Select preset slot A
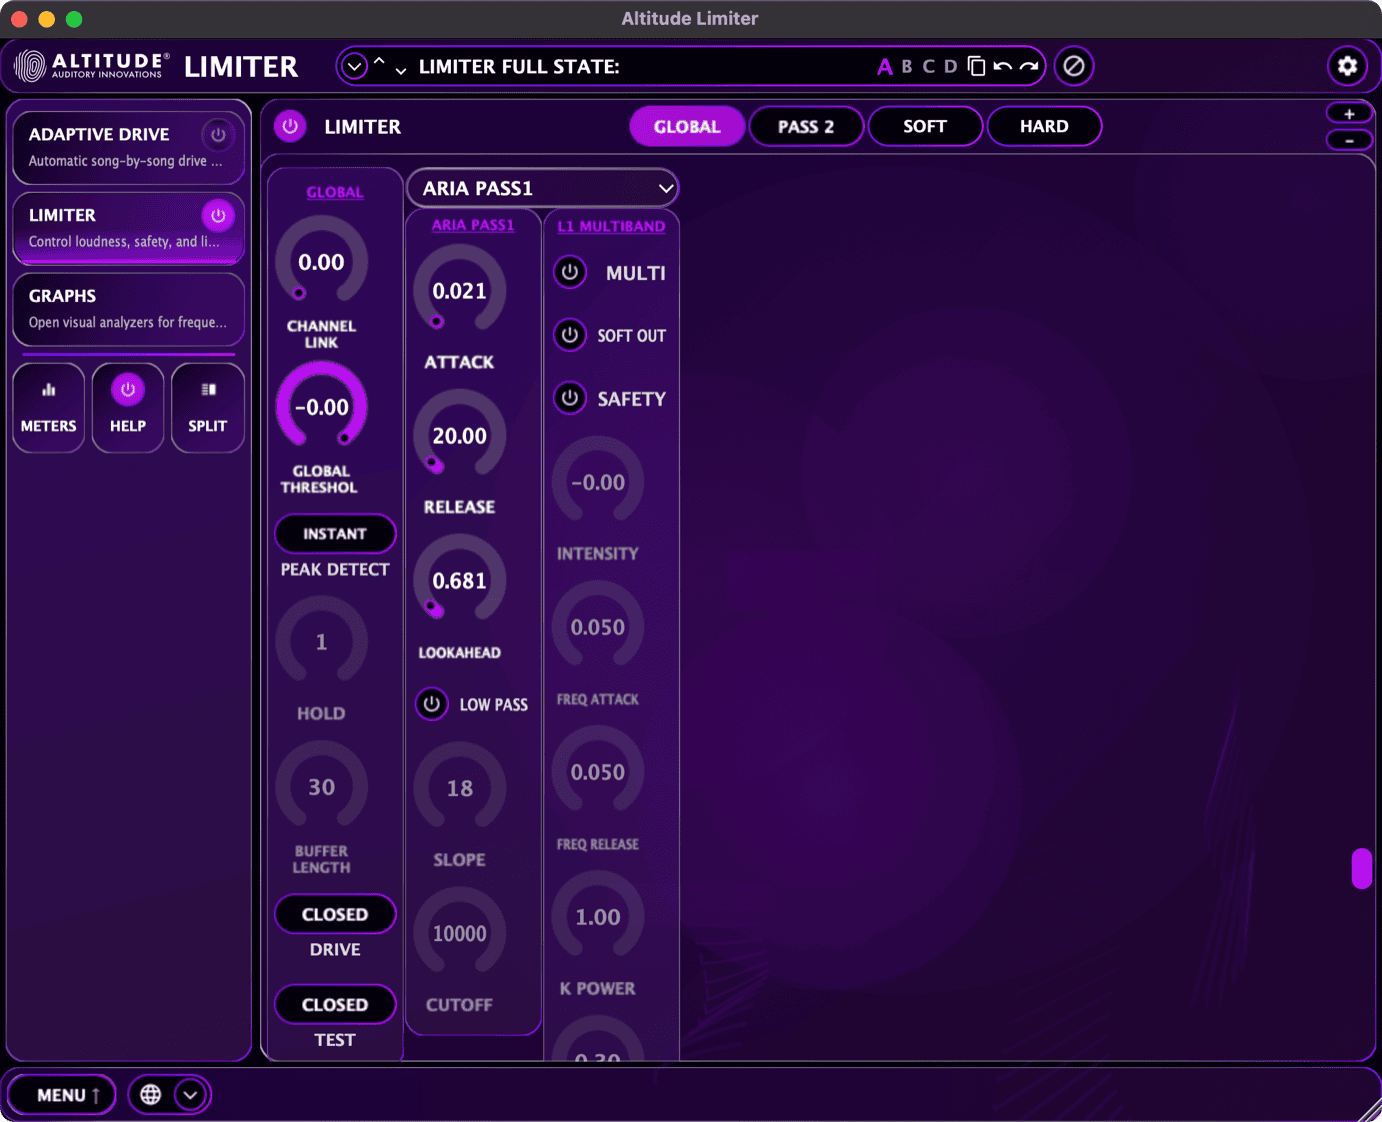The image size is (1382, 1122). pyautogui.click(x=885, y=67)
